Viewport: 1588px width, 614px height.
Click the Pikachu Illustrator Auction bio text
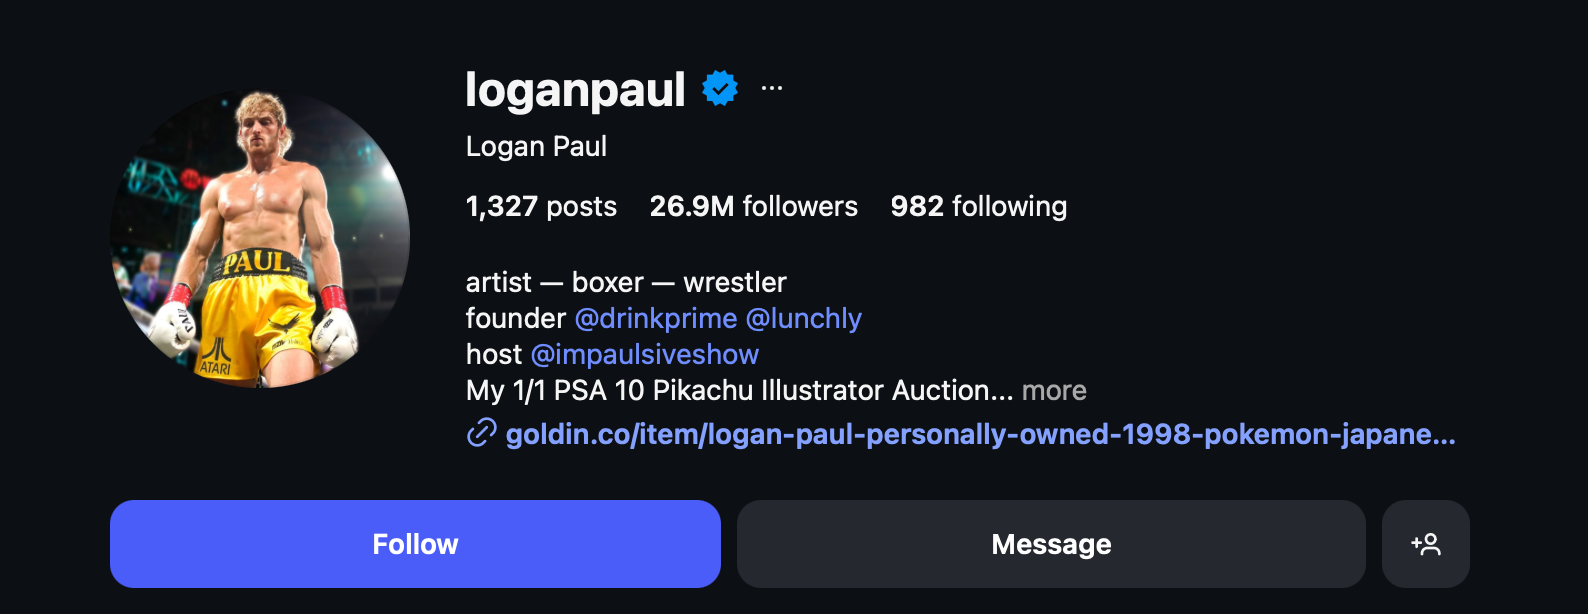(x=740, y=390)
